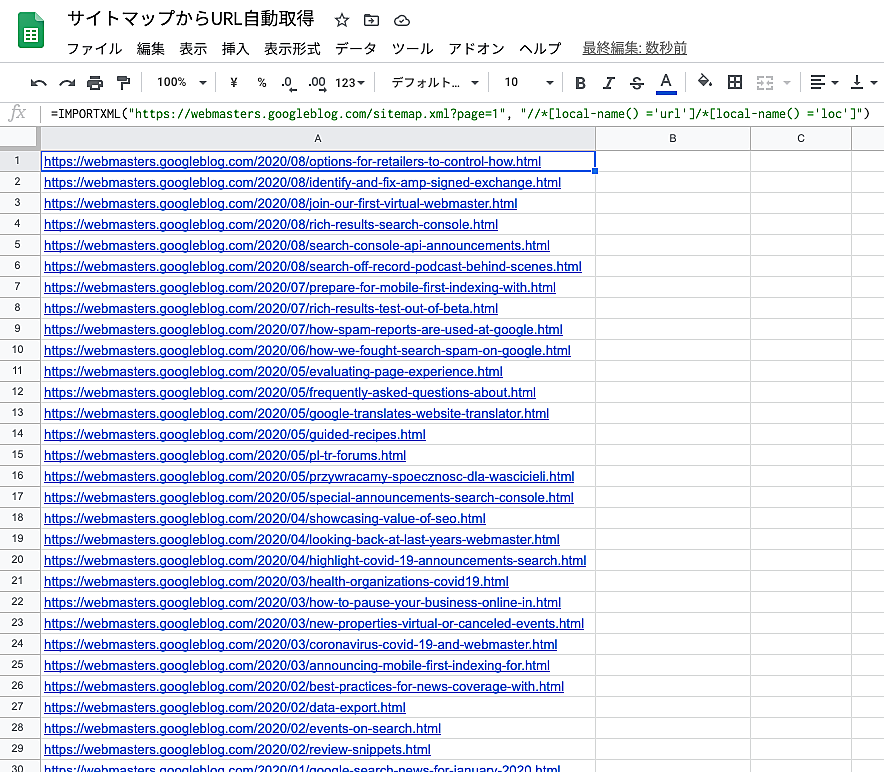This screenshot has width=884, height=772.
Task: Open the borders tool
Action: (735, 82)
